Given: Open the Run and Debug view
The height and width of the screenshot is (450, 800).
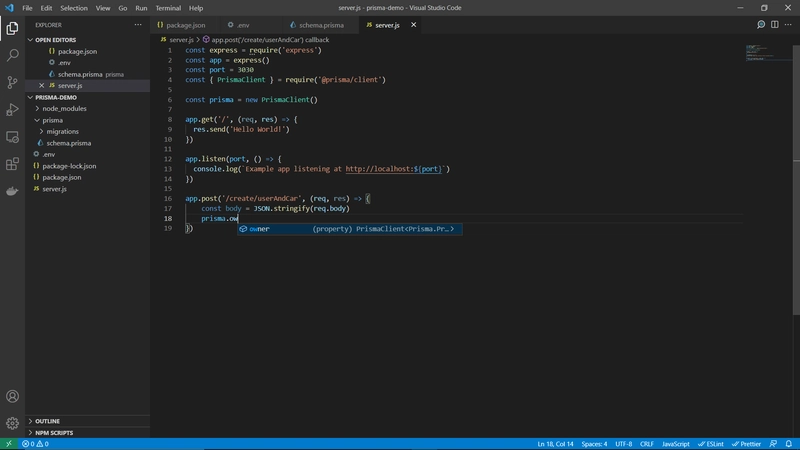Looking at the screenshot, I should (x=12, y=110).
